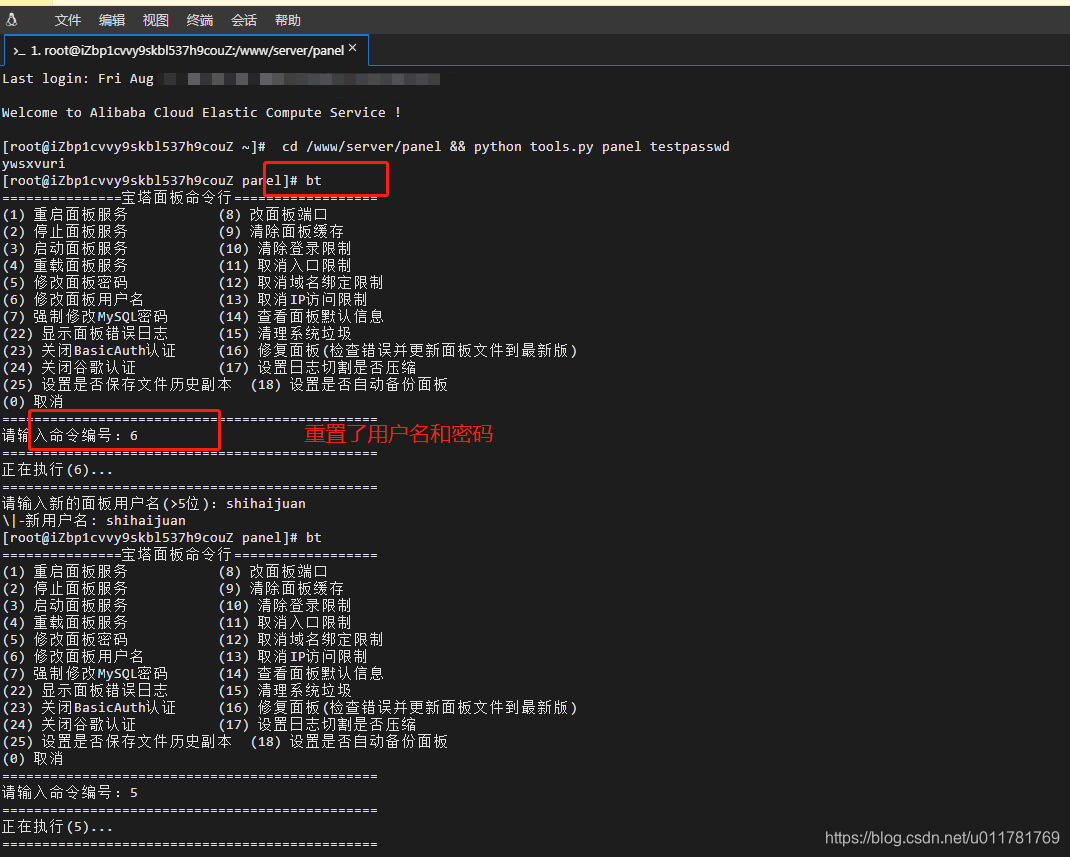Screen dimensions: 1070x857
Task: Click the first (7) 强制修改MySQL密码 entry
Action: (x=85, y=317)
